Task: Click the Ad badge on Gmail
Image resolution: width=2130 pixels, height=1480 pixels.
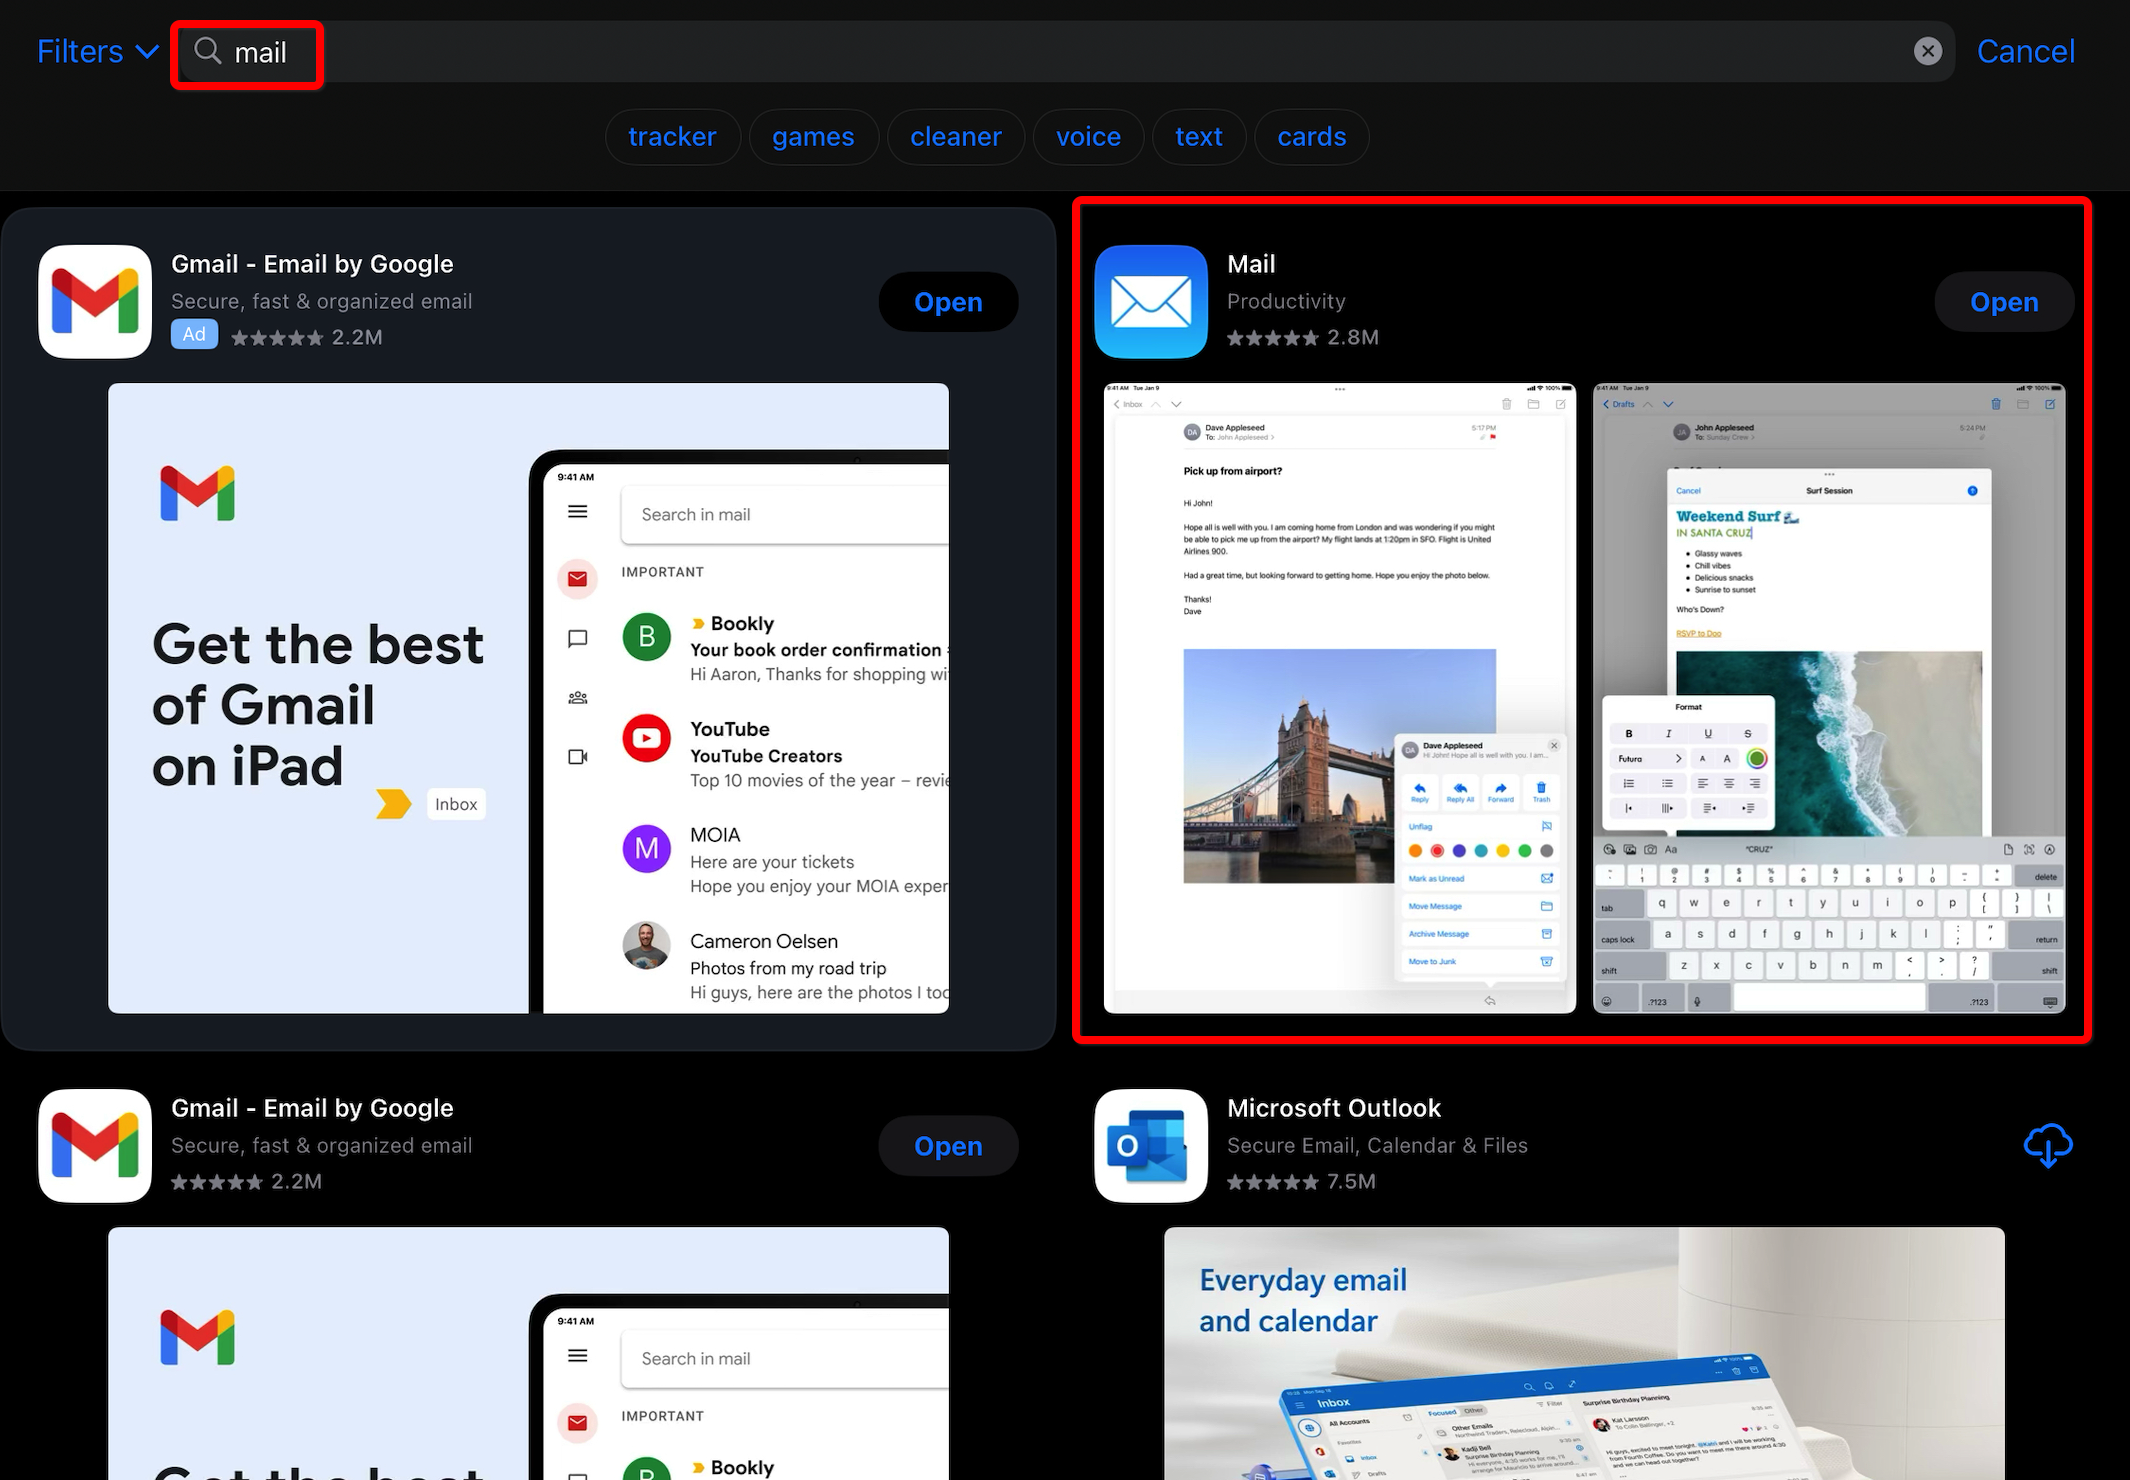Action: pyautogui.click(x=194, y=335)
